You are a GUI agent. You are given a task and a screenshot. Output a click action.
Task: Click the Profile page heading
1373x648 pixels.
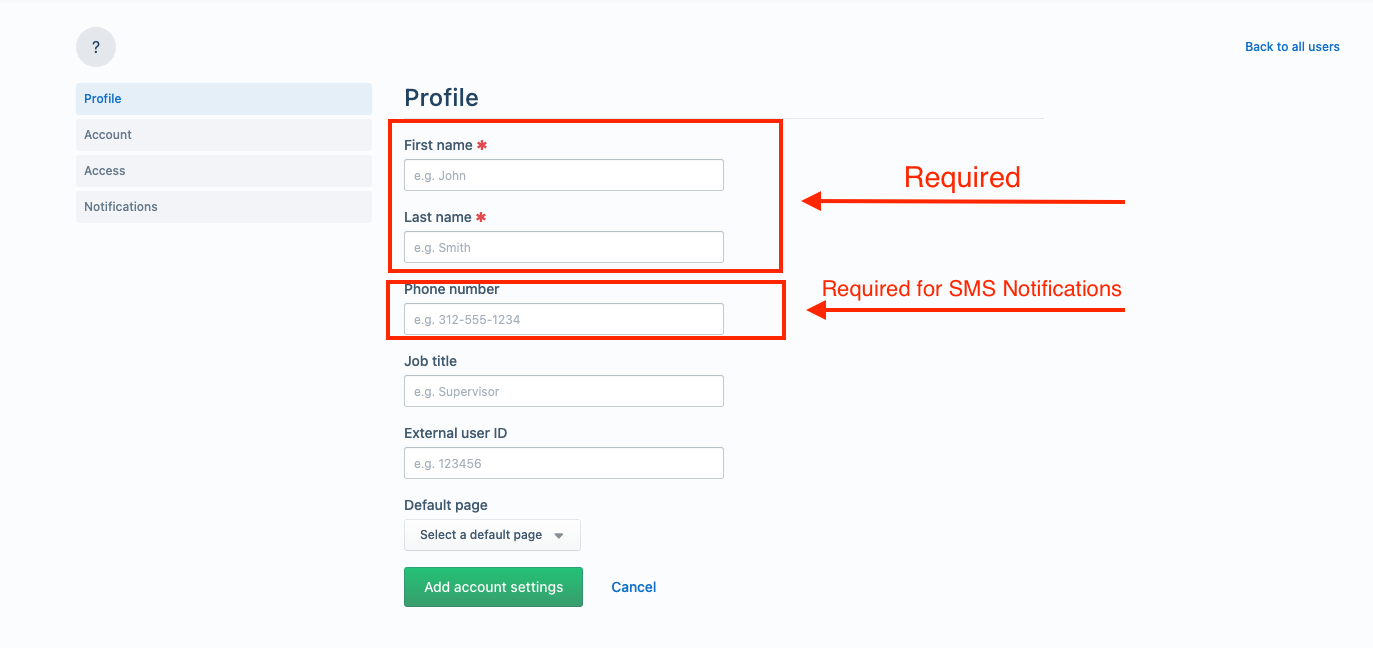[x=441, y=98]
